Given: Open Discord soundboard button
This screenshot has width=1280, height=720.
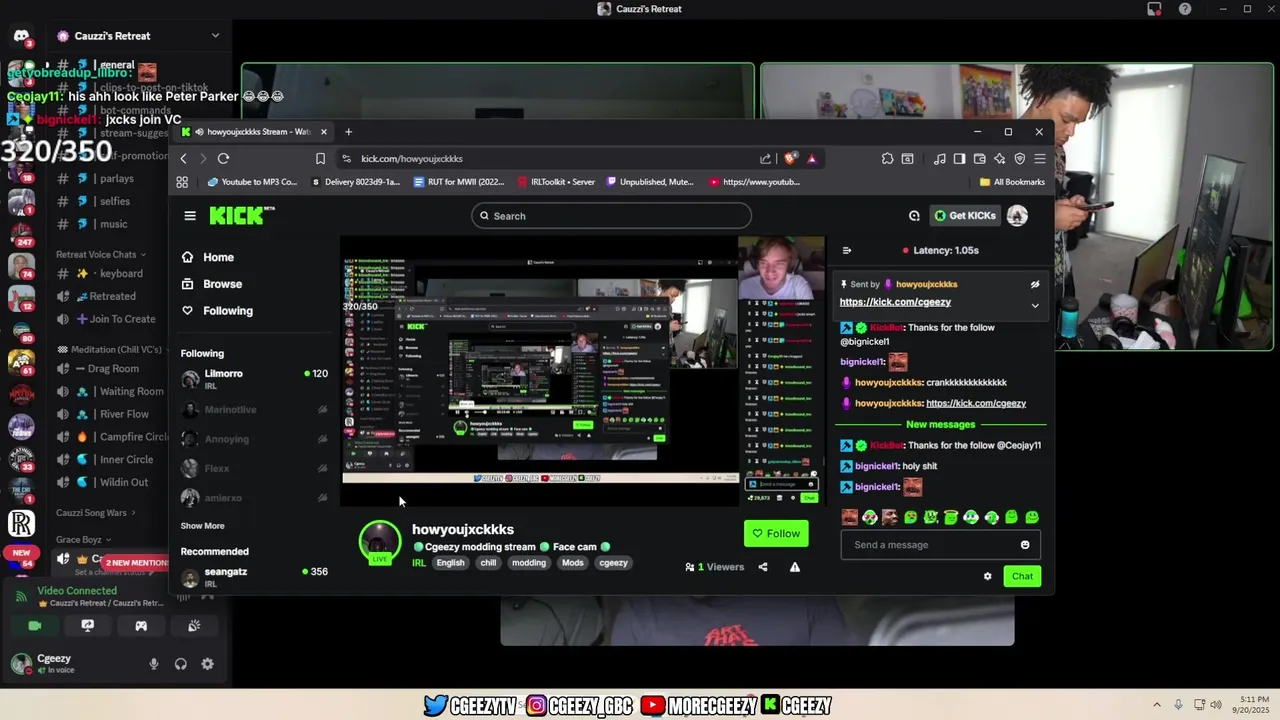Looking at the screenshot, I should click(x=194, y=626).
